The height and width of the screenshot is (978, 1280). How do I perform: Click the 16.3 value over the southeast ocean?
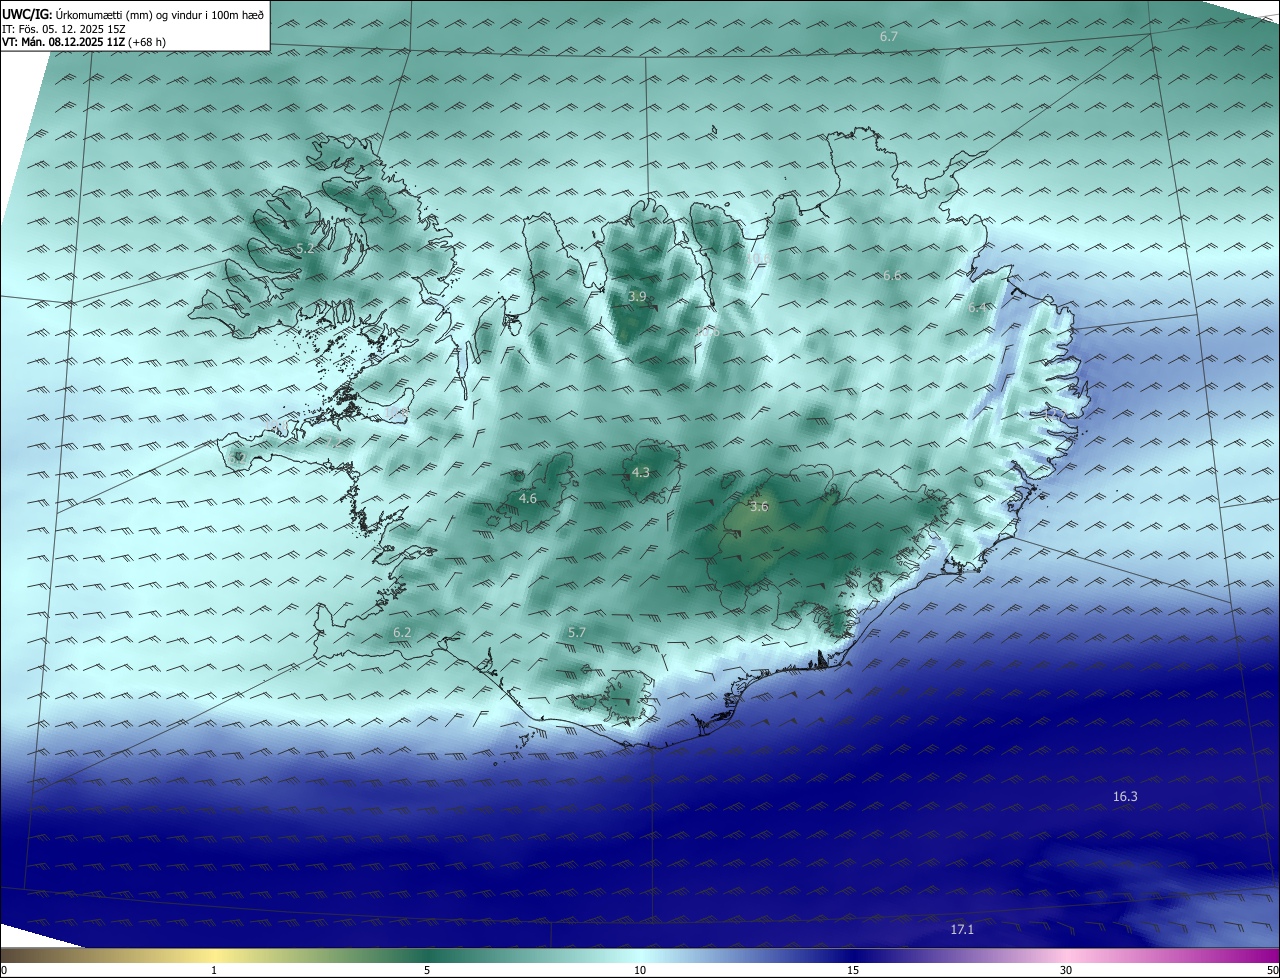pos(1125,796)
